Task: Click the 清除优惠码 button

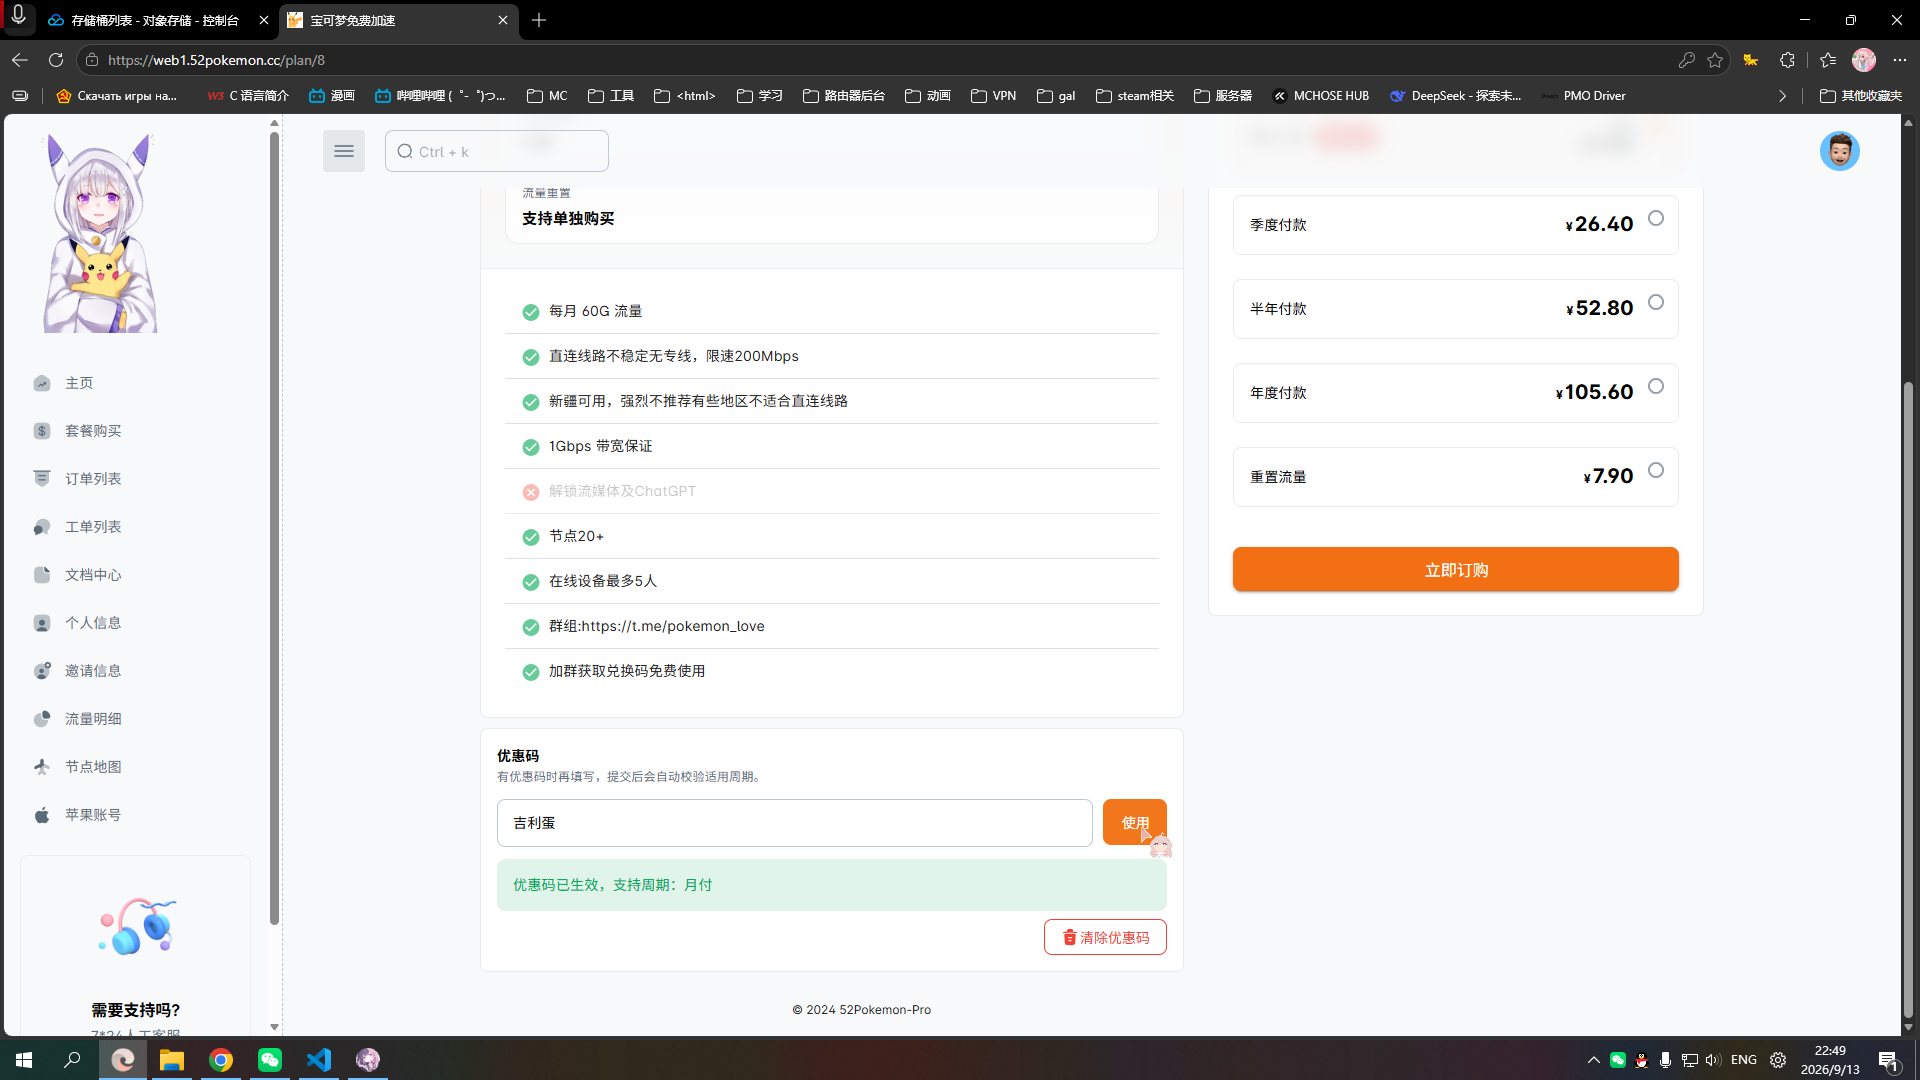Action: click(1105, 937)
